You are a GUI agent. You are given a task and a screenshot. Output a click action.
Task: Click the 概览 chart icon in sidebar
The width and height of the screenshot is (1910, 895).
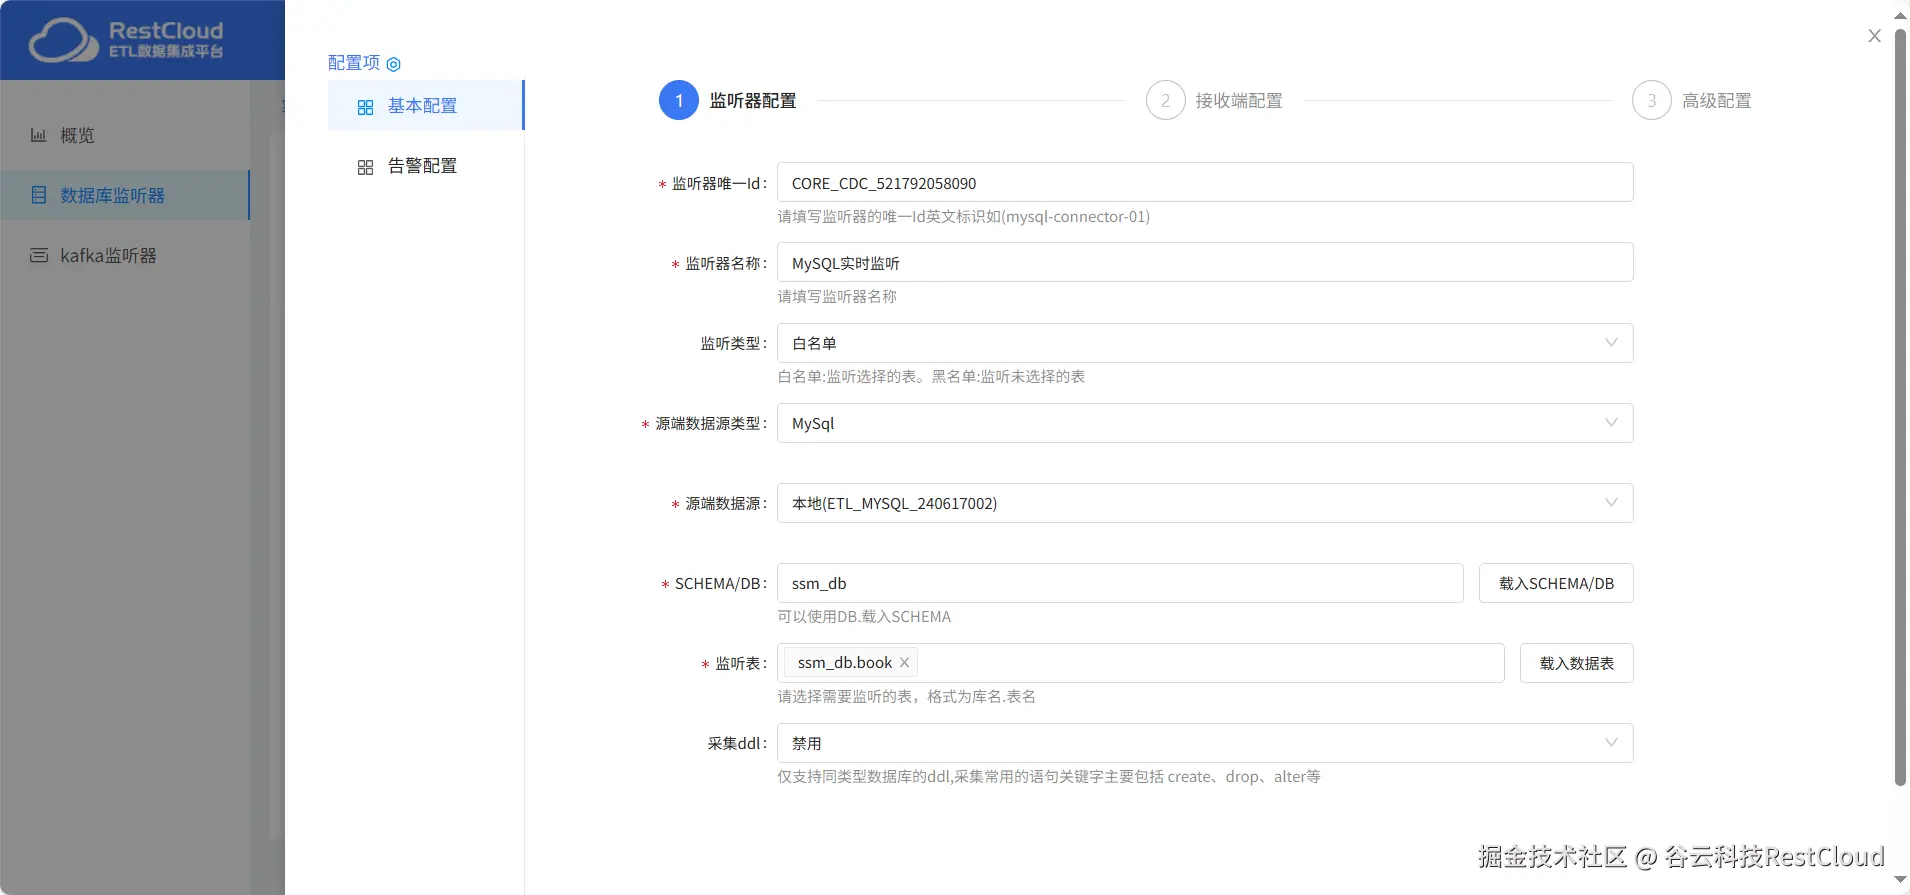[38, 135]
